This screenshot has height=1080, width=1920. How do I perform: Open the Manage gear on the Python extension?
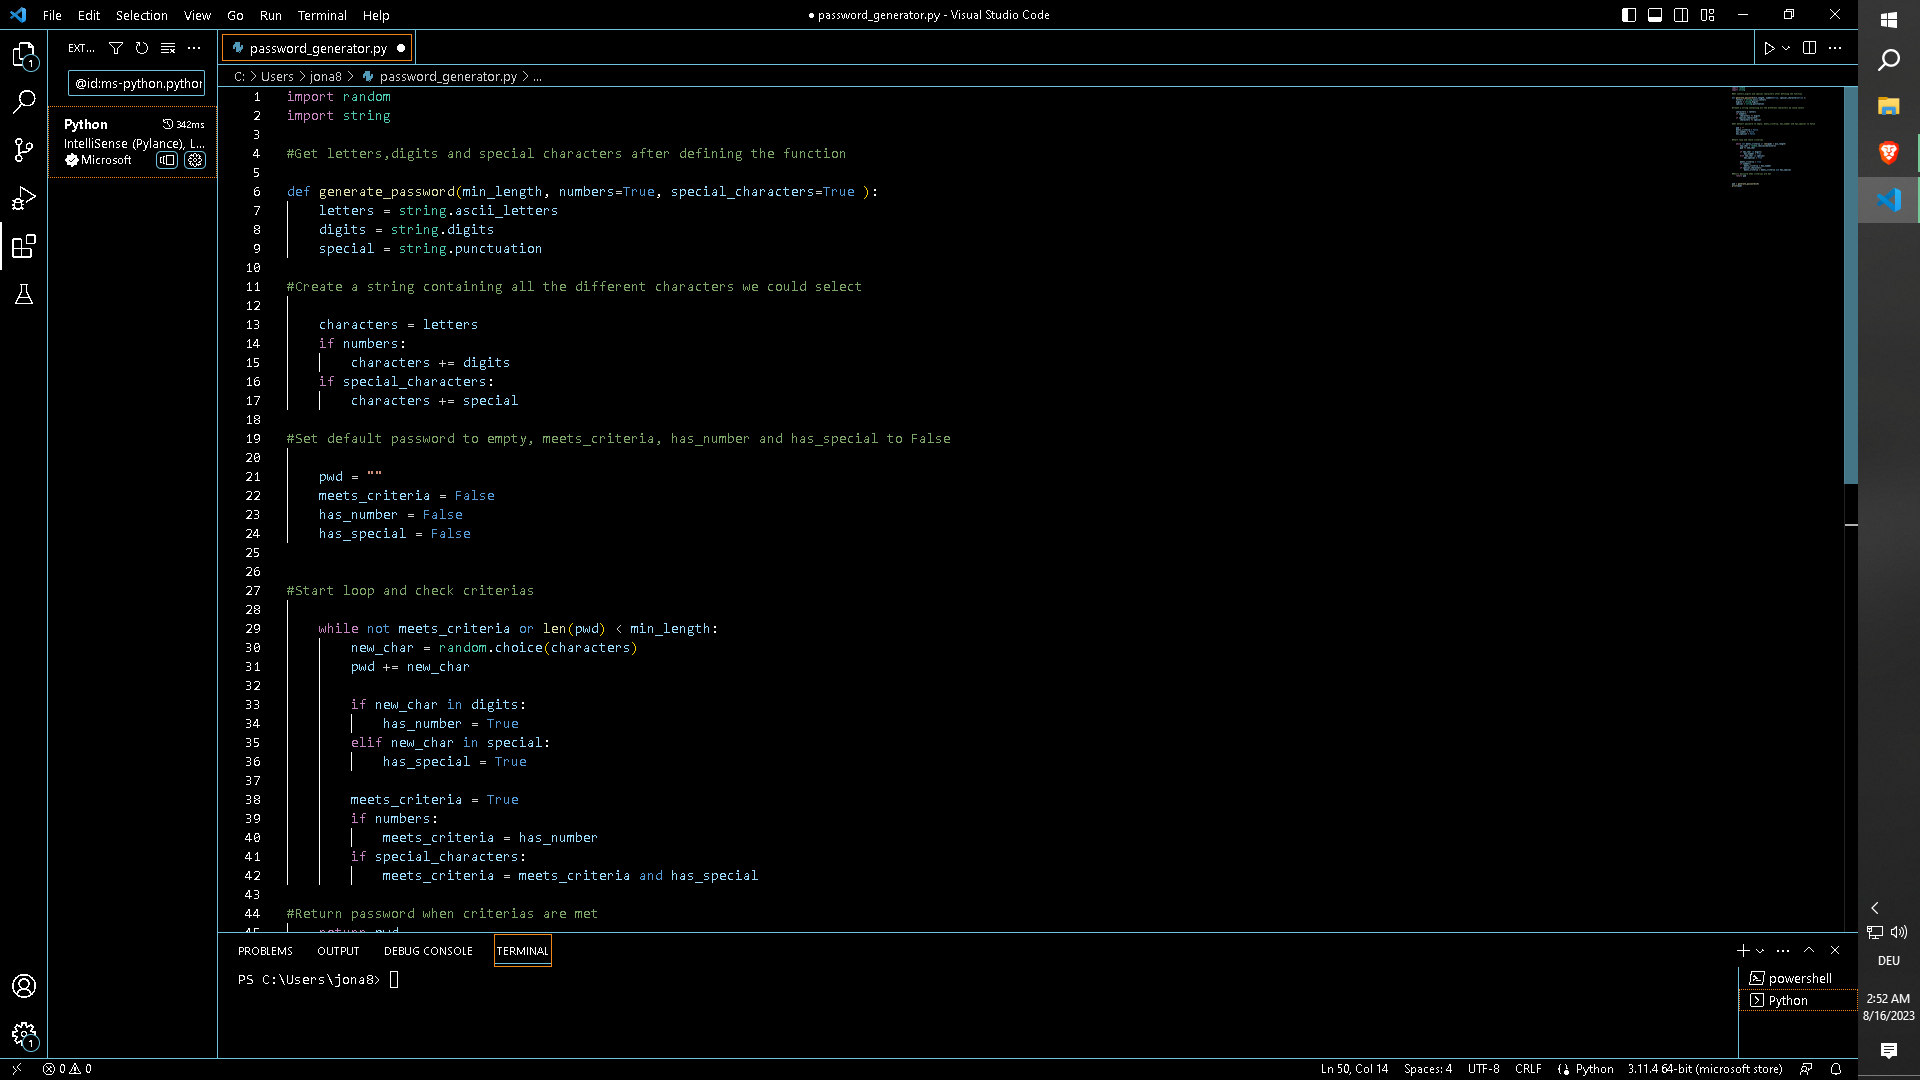[x=196, y=160]
